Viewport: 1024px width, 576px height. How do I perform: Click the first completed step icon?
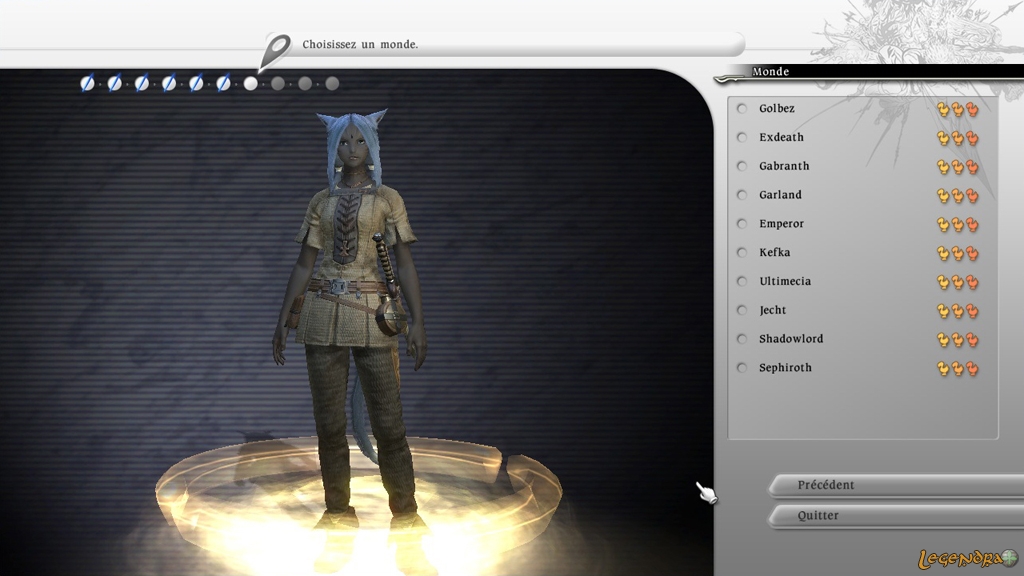point(88,83)
